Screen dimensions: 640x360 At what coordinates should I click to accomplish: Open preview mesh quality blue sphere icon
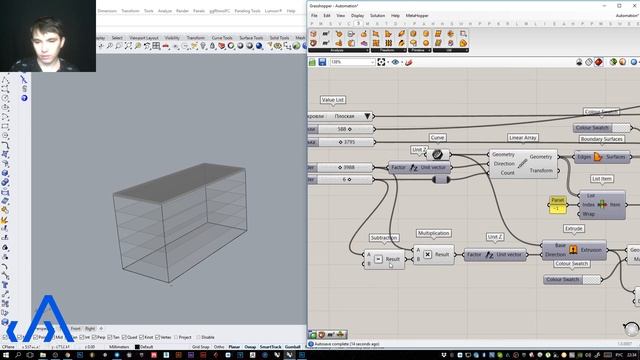(634, 62)
